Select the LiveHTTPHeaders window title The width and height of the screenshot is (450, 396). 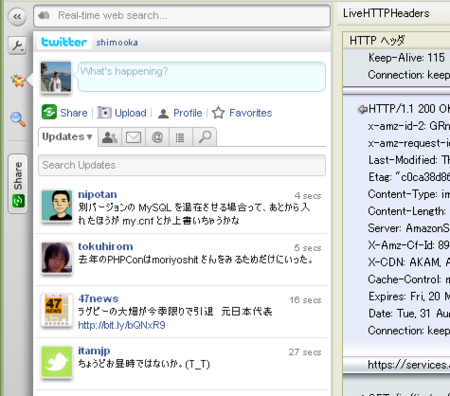point(386,13)
